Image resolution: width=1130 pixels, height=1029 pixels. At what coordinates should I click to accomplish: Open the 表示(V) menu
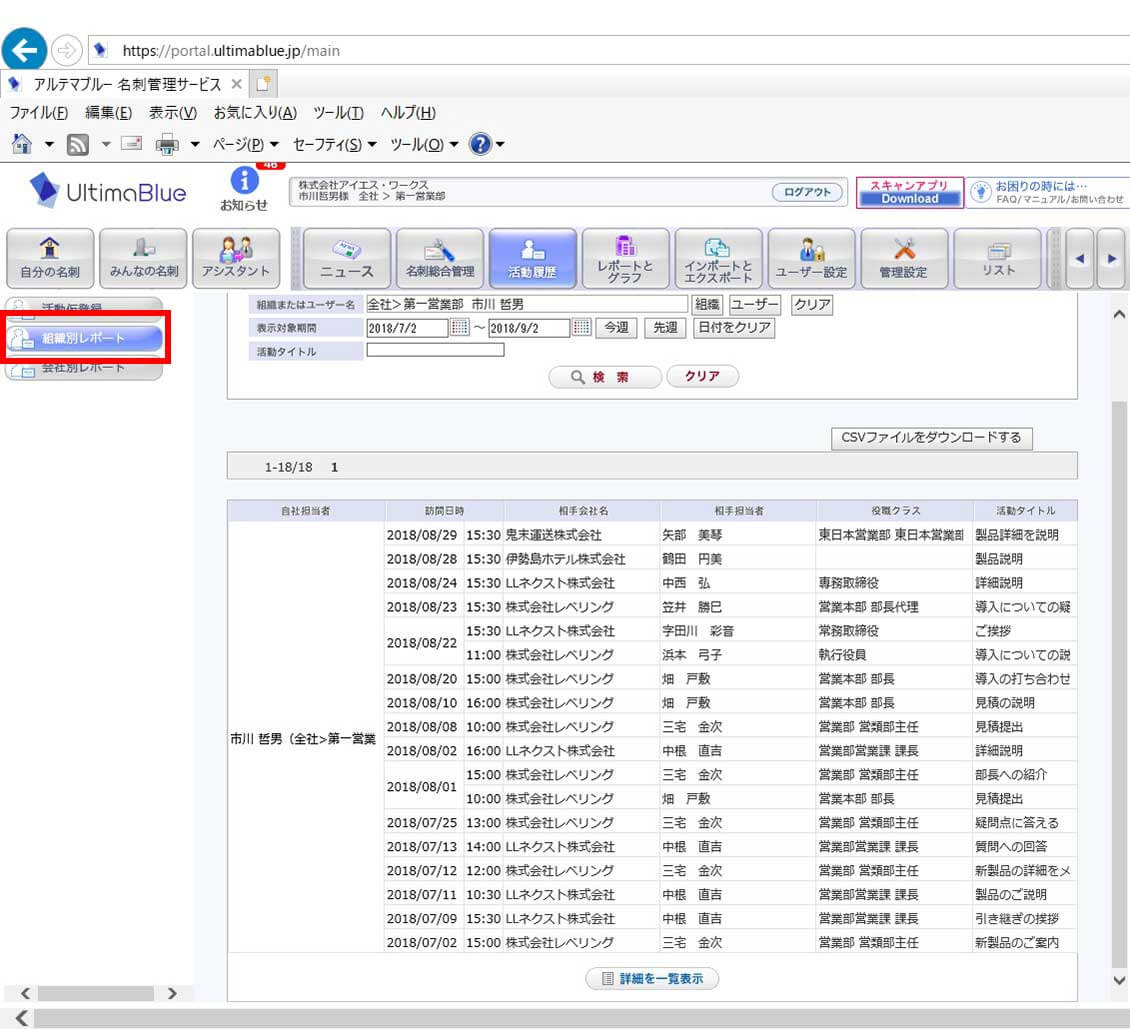(173, 112)
